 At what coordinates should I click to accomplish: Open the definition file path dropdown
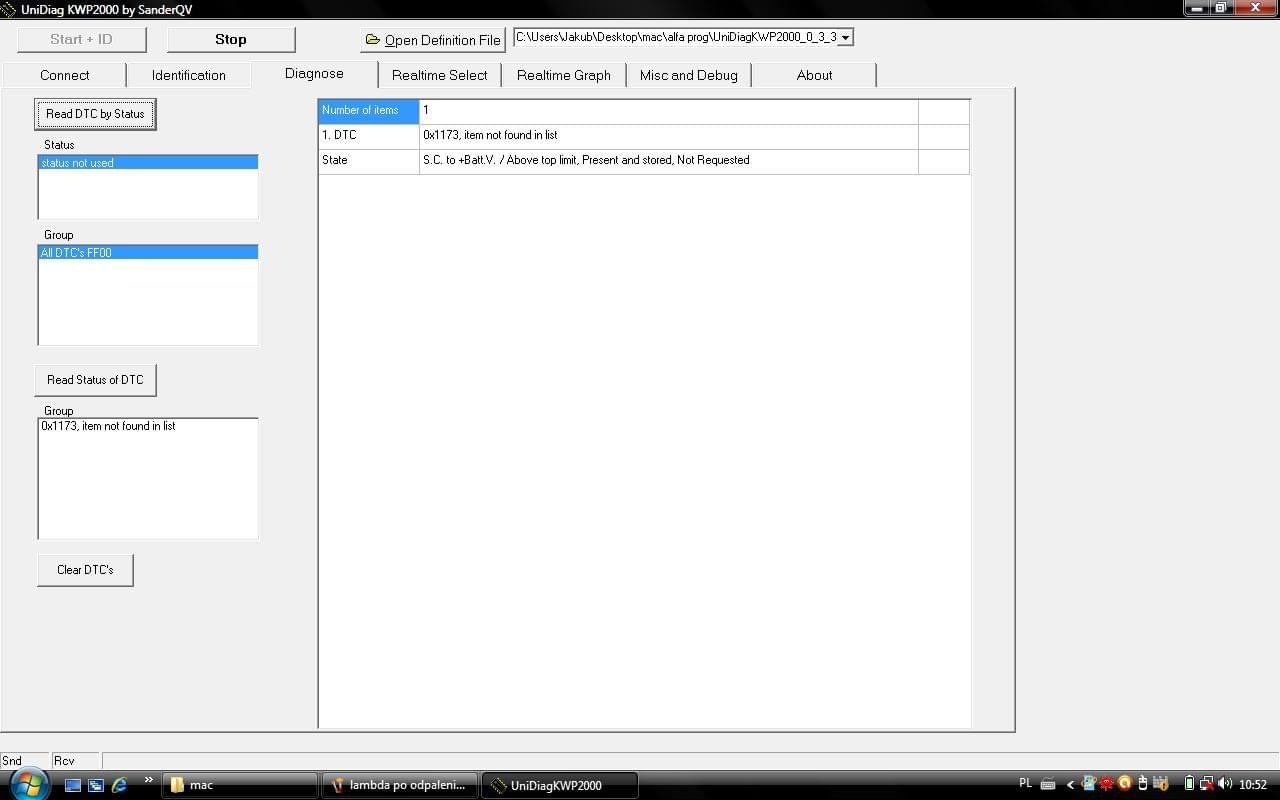(845, 37)
